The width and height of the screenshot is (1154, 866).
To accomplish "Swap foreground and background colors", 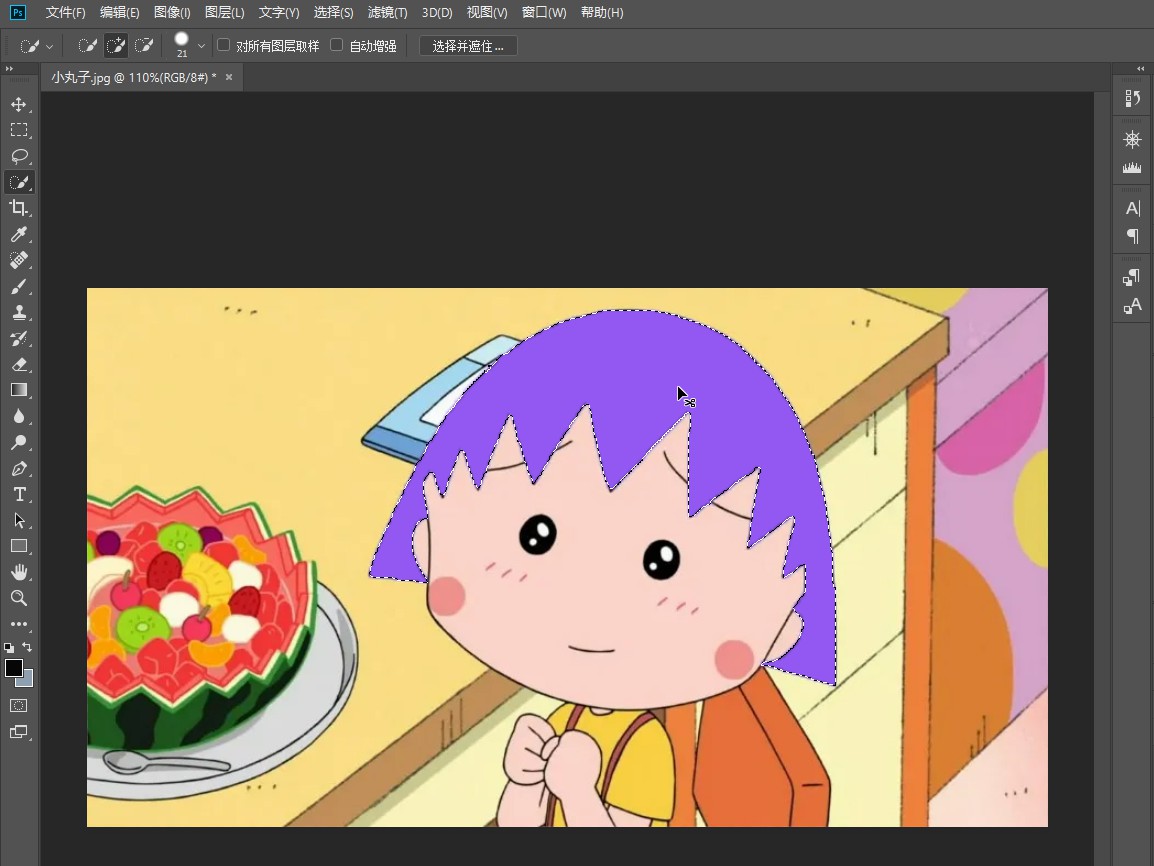I will 27,647.
